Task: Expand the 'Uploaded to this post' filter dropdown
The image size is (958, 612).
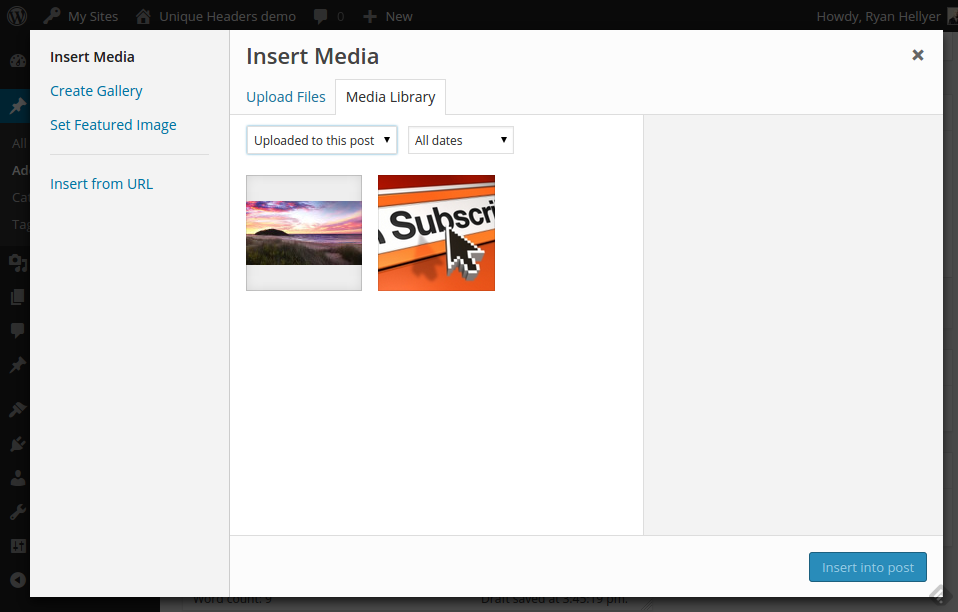Action: pyautogui.click(x=321, y=140)
